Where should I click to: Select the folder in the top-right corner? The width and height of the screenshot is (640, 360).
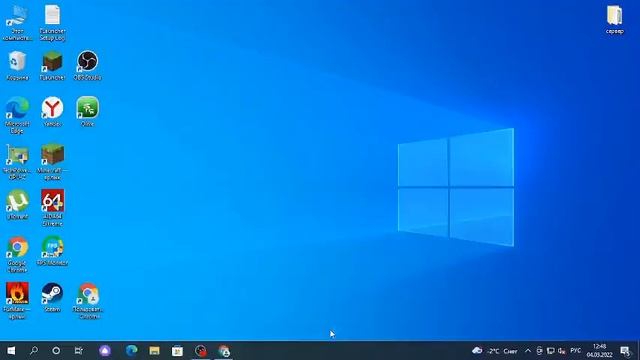coord(614,20)
